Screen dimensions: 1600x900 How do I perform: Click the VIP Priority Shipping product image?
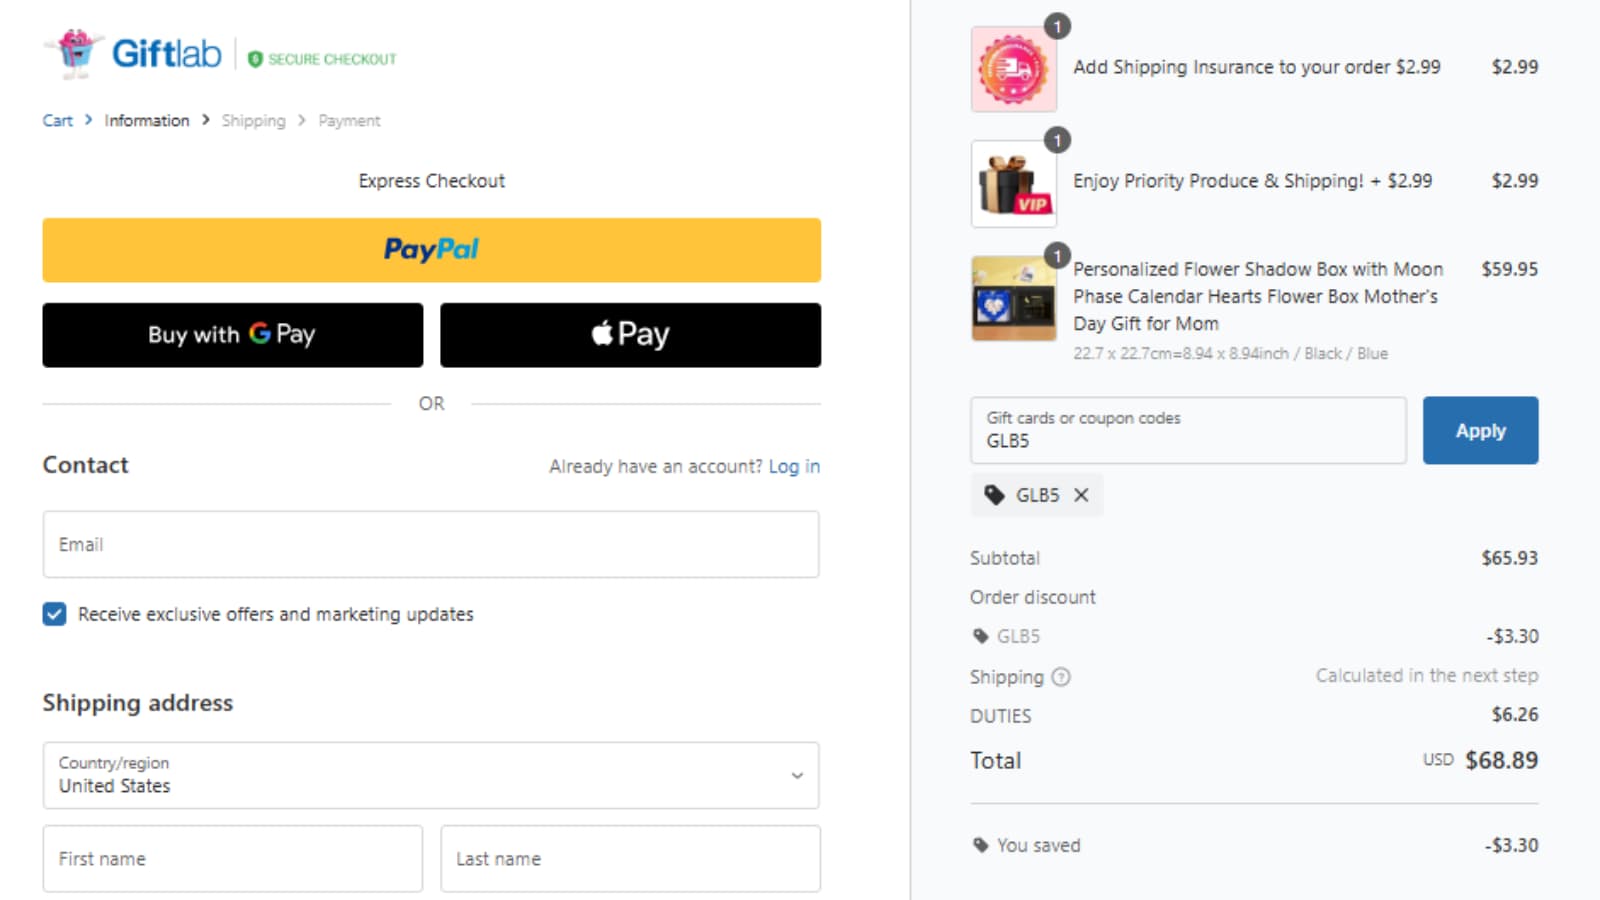click(1013, 184)
